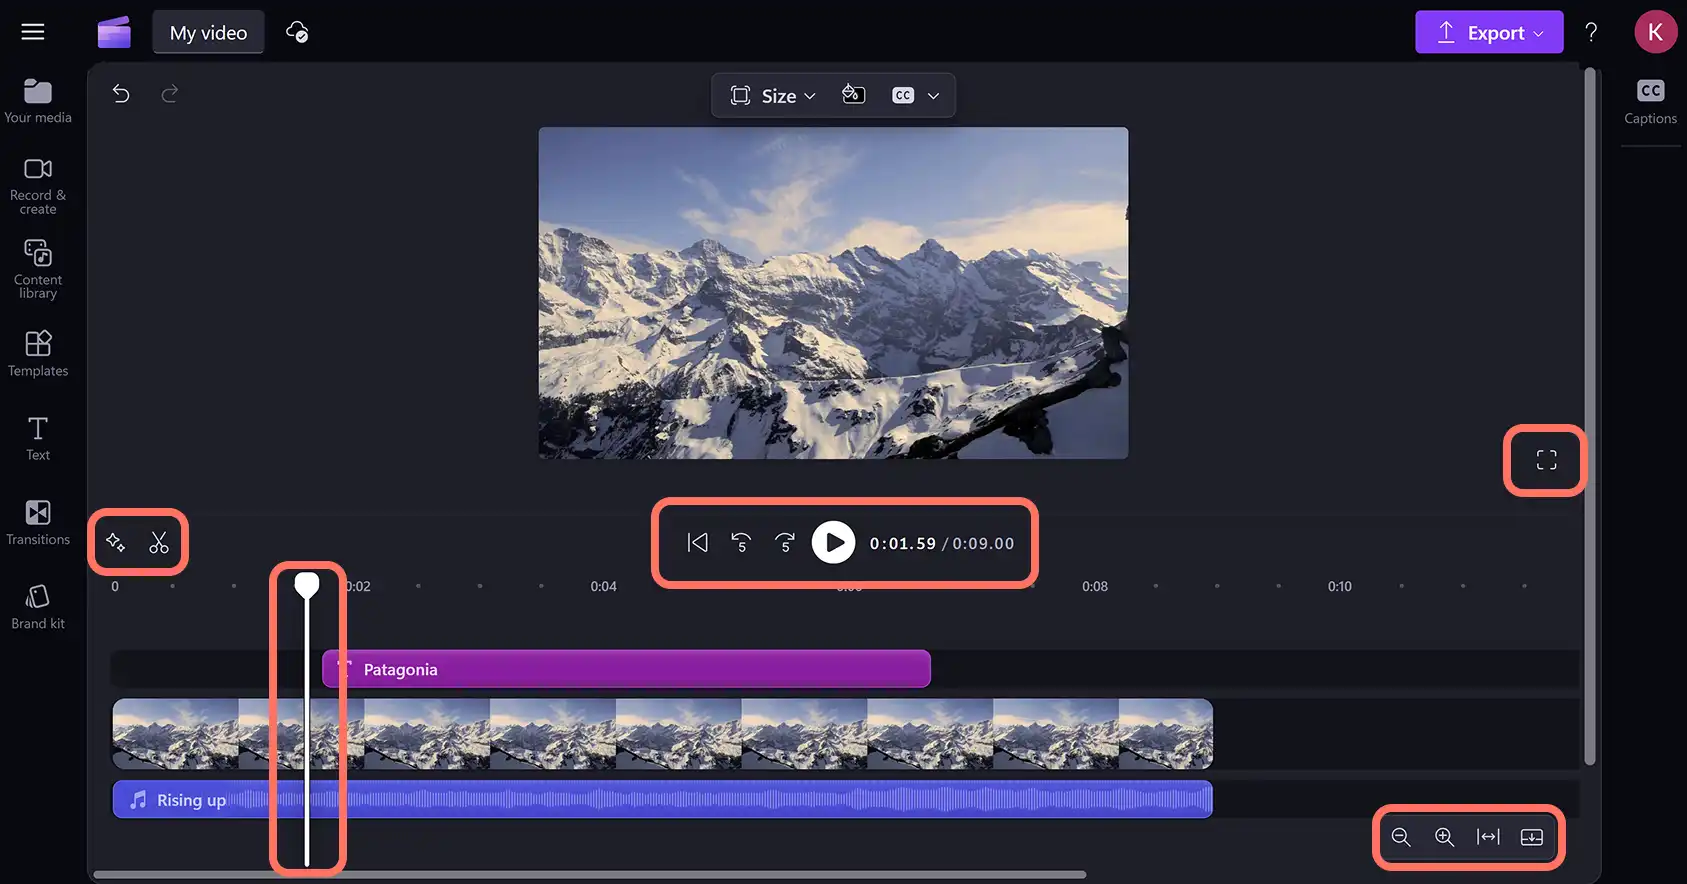Open the Templates tab
Image resolution: width=1687 pixels, height=884 pixels.
point(38,354)
